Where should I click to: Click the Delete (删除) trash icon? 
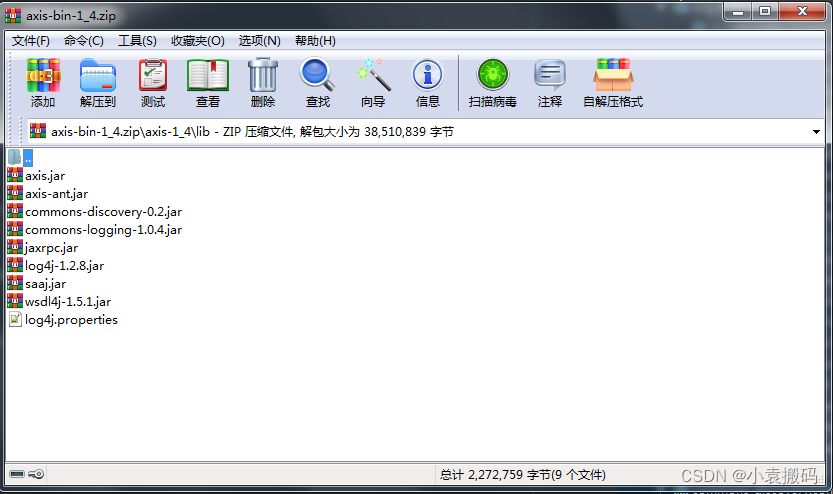pyautogui.click(x=263, y=76)
